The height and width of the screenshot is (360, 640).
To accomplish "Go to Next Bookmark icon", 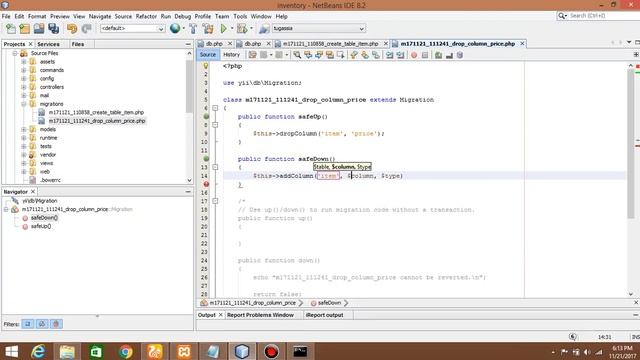I will [x=364, y=55].
